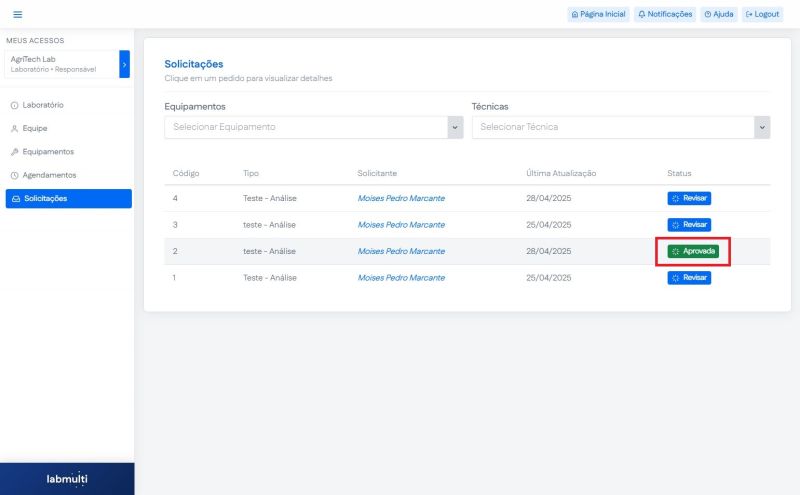The width and height of the screenshot is (800, 495).
Task: Open Moises Pedro Marcante link in row 1
Action: point(401,278)
